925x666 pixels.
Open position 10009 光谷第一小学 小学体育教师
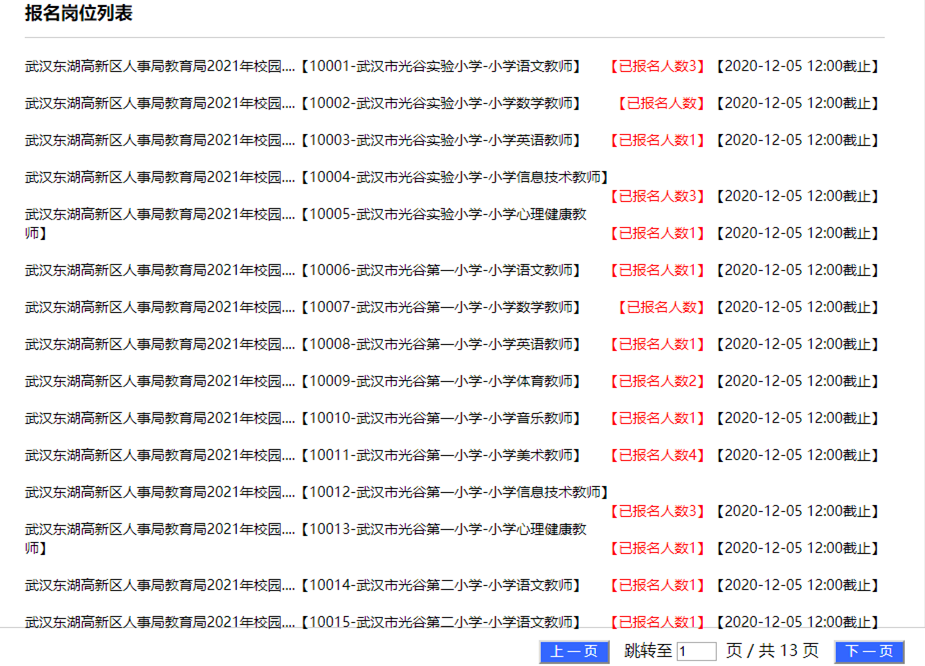441,382
